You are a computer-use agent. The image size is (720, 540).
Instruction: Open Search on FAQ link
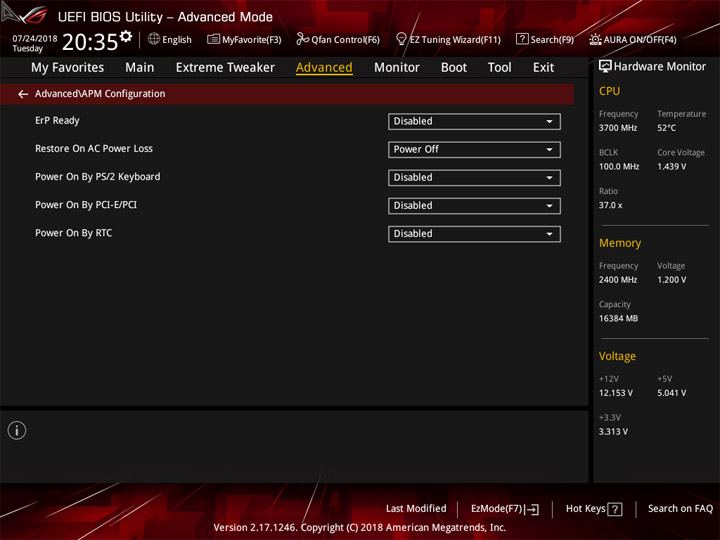[680, 509]
